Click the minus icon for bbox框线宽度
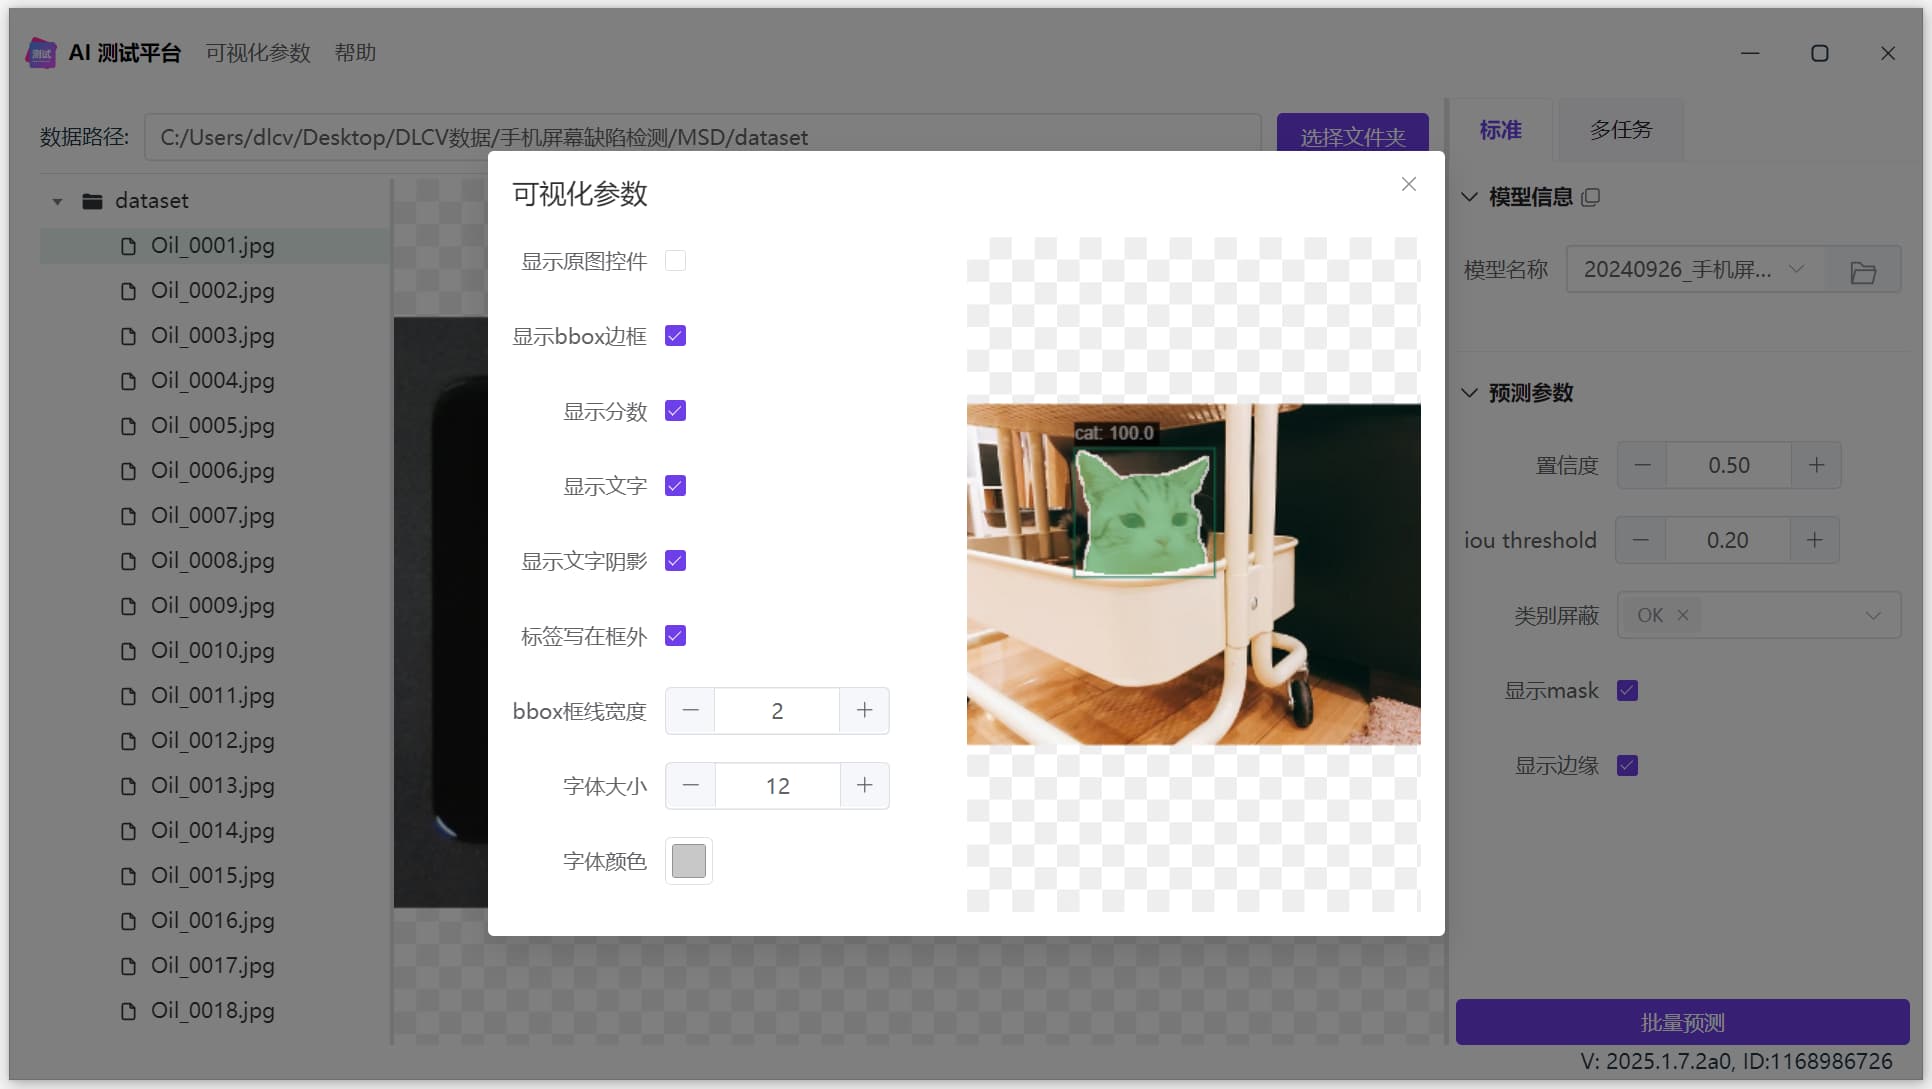Image resolution: width=1932 pixels, height=1089 pixels. 690,710
